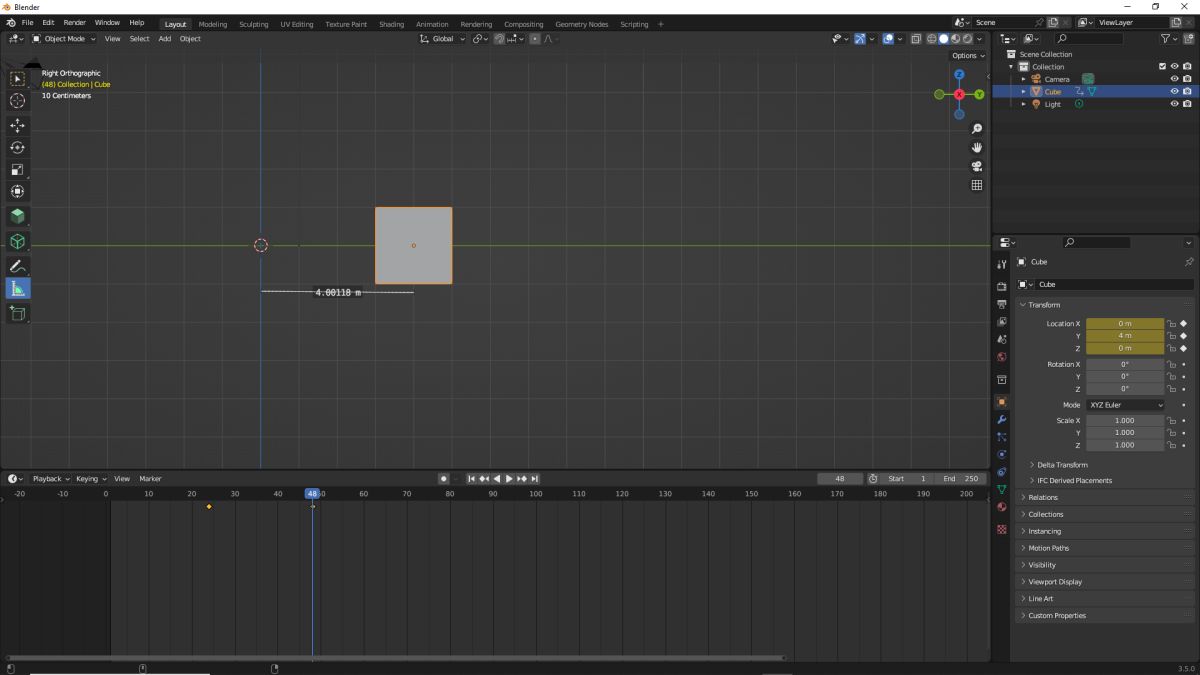Open the Modifiers wrench tab
The width and height of the screenshot is (1200, 675).
tap(1002, 419)
